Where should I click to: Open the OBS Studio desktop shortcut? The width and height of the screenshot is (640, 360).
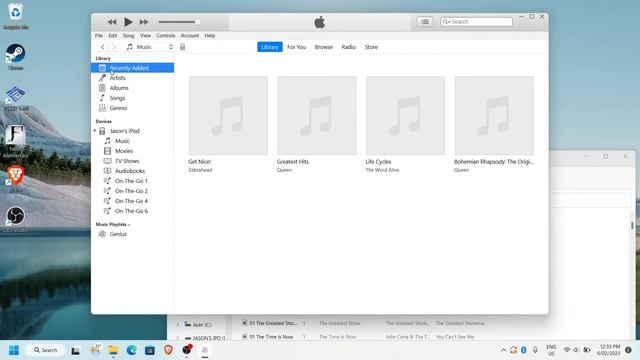[16, 220]
